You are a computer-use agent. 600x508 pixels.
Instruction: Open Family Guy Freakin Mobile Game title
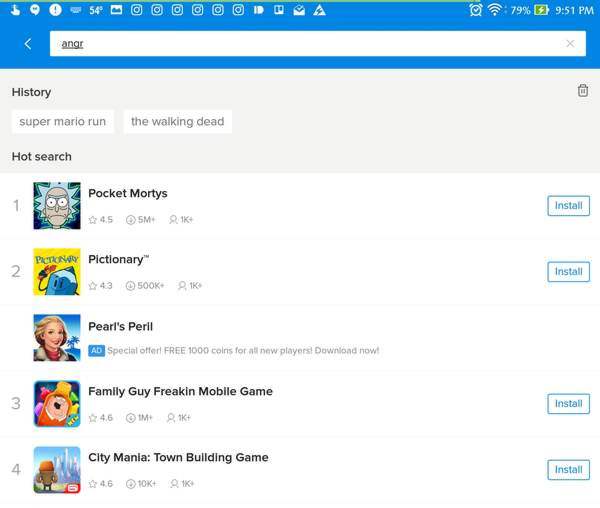(x=181, y=392)
